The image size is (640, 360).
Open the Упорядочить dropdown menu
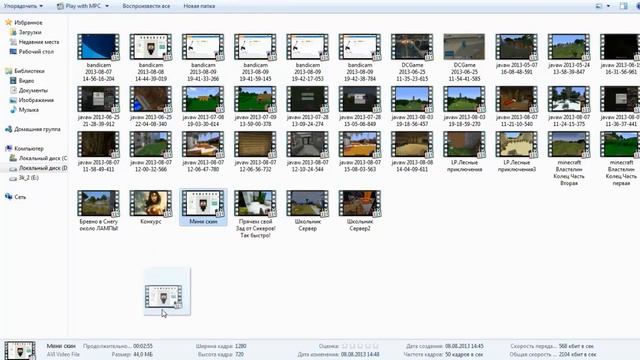[23, 6]
